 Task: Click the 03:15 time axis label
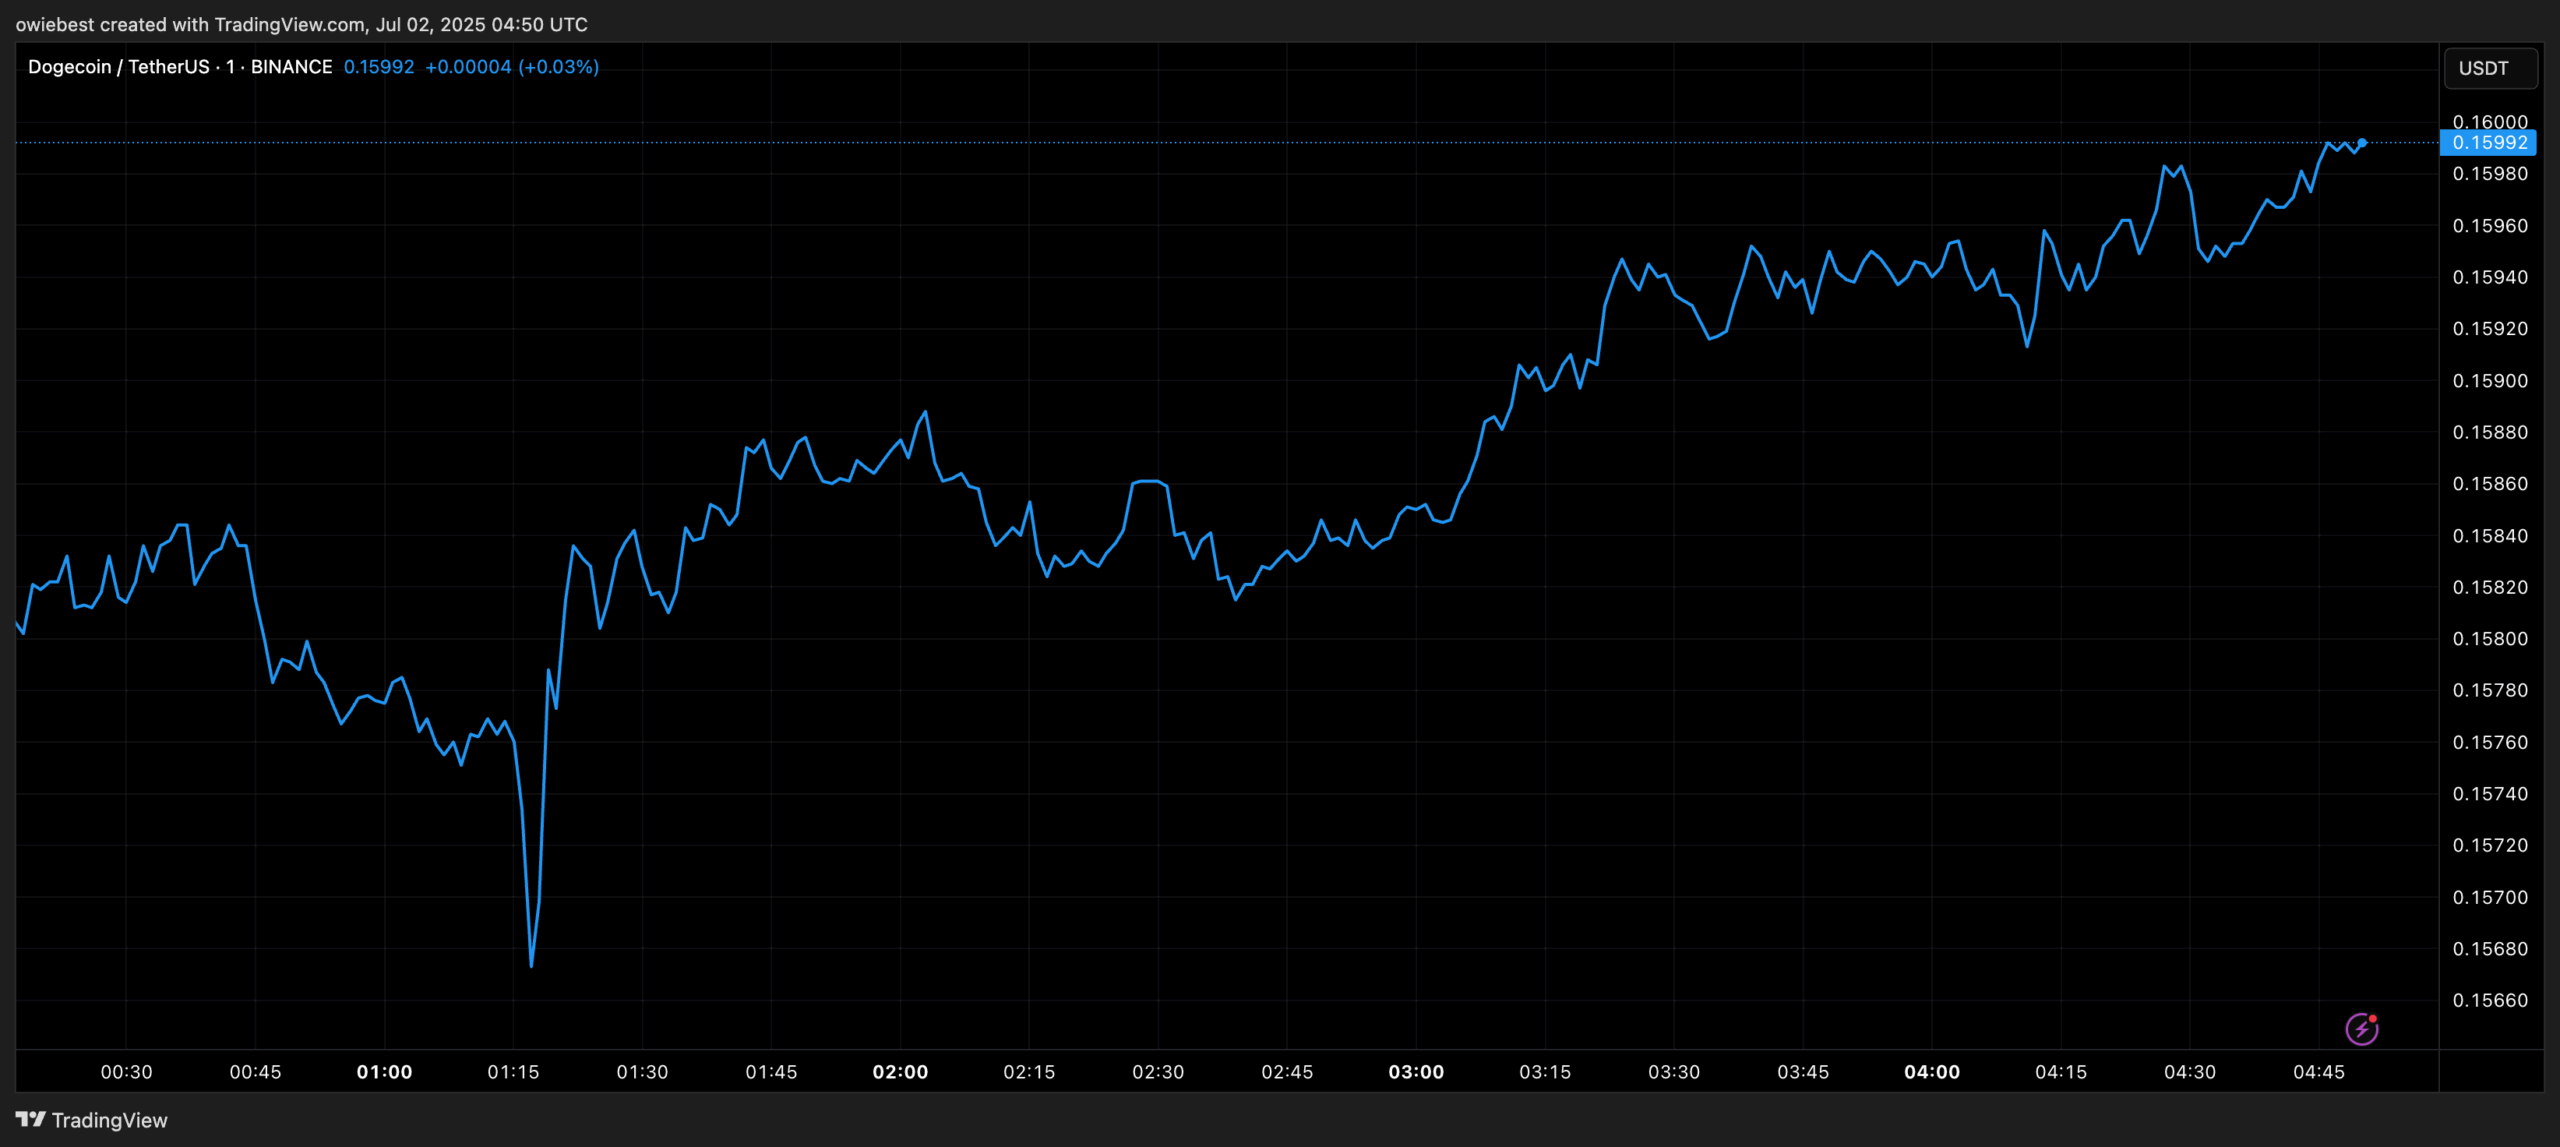1545,1072
